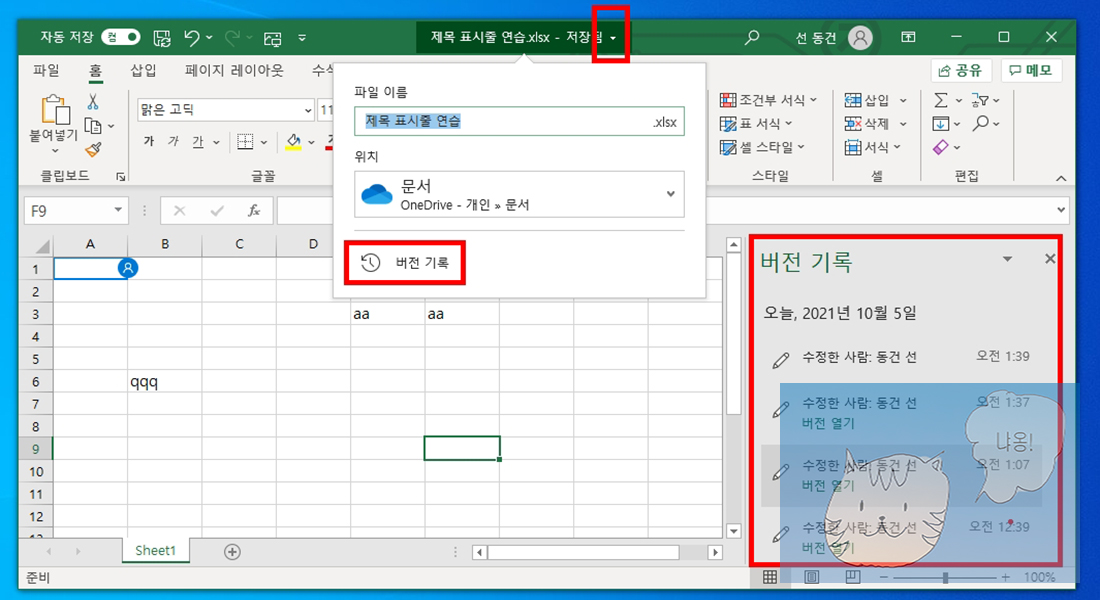Click the Format Painter brush icon
Viewport: 1100px width, 600px height.
click(x=93, y=149)
